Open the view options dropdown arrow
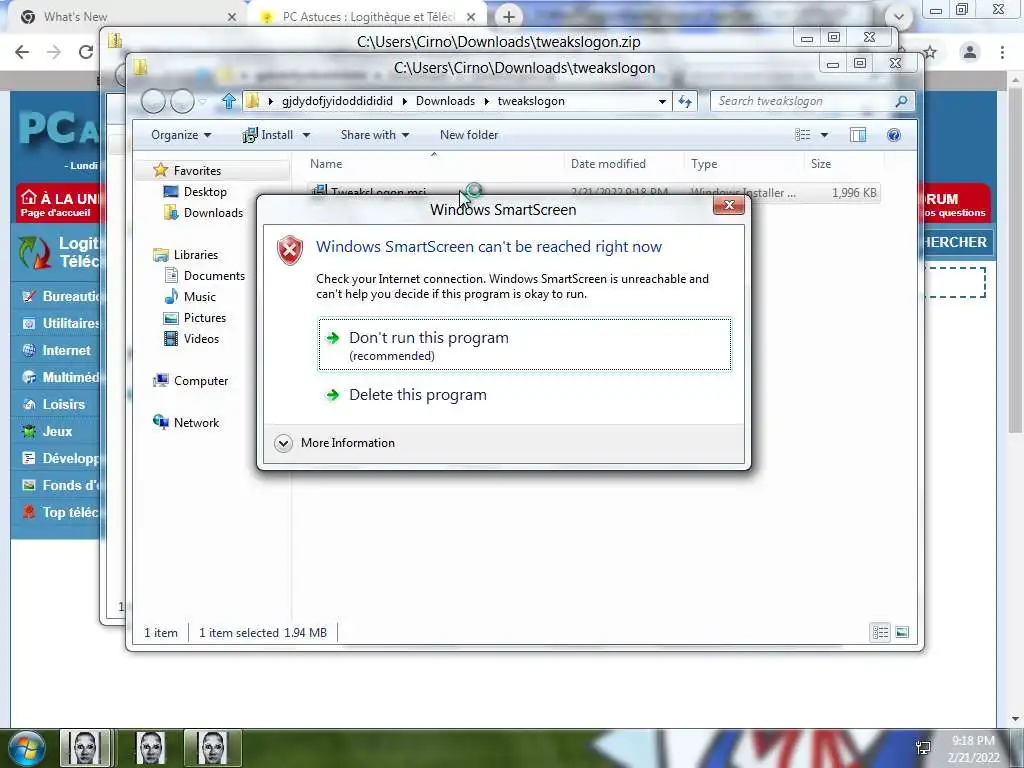This screenshot has width=1024, height=768. coord(824,135)
